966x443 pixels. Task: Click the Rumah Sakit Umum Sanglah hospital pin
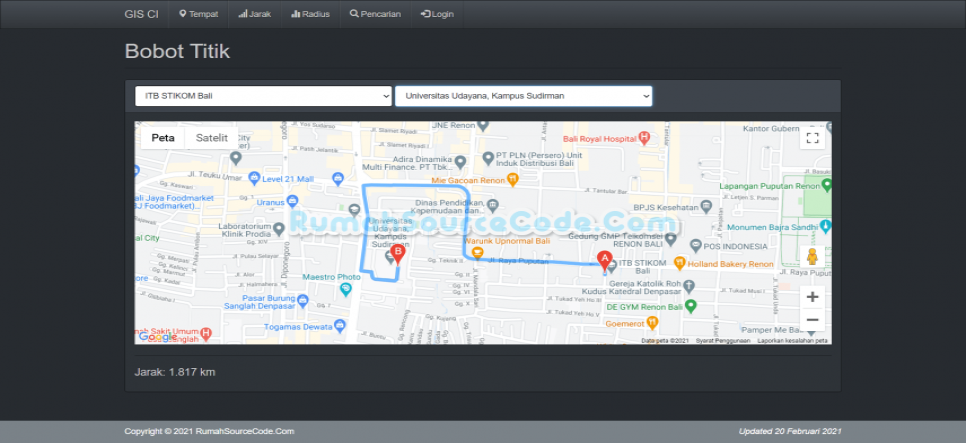pos(206,335)
